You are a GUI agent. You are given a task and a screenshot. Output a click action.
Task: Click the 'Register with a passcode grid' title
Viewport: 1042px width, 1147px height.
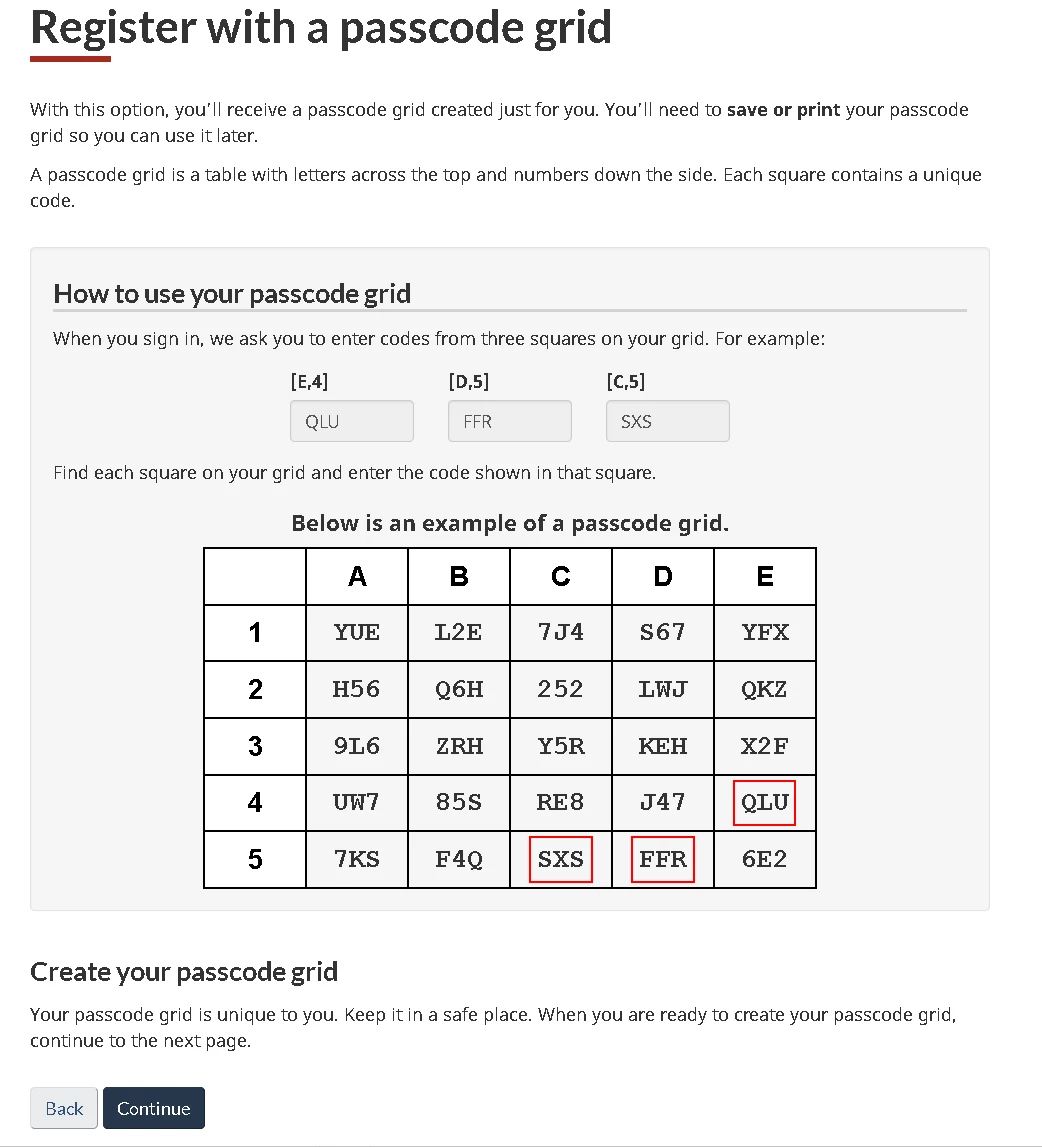point(321,28)
